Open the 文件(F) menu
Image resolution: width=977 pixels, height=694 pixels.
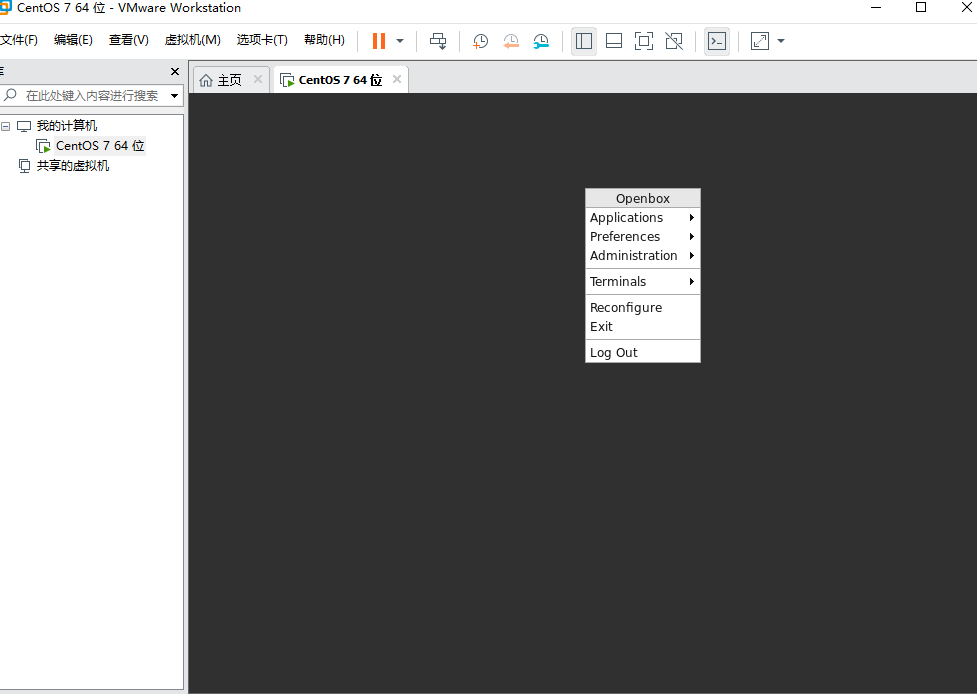[19, 40]
